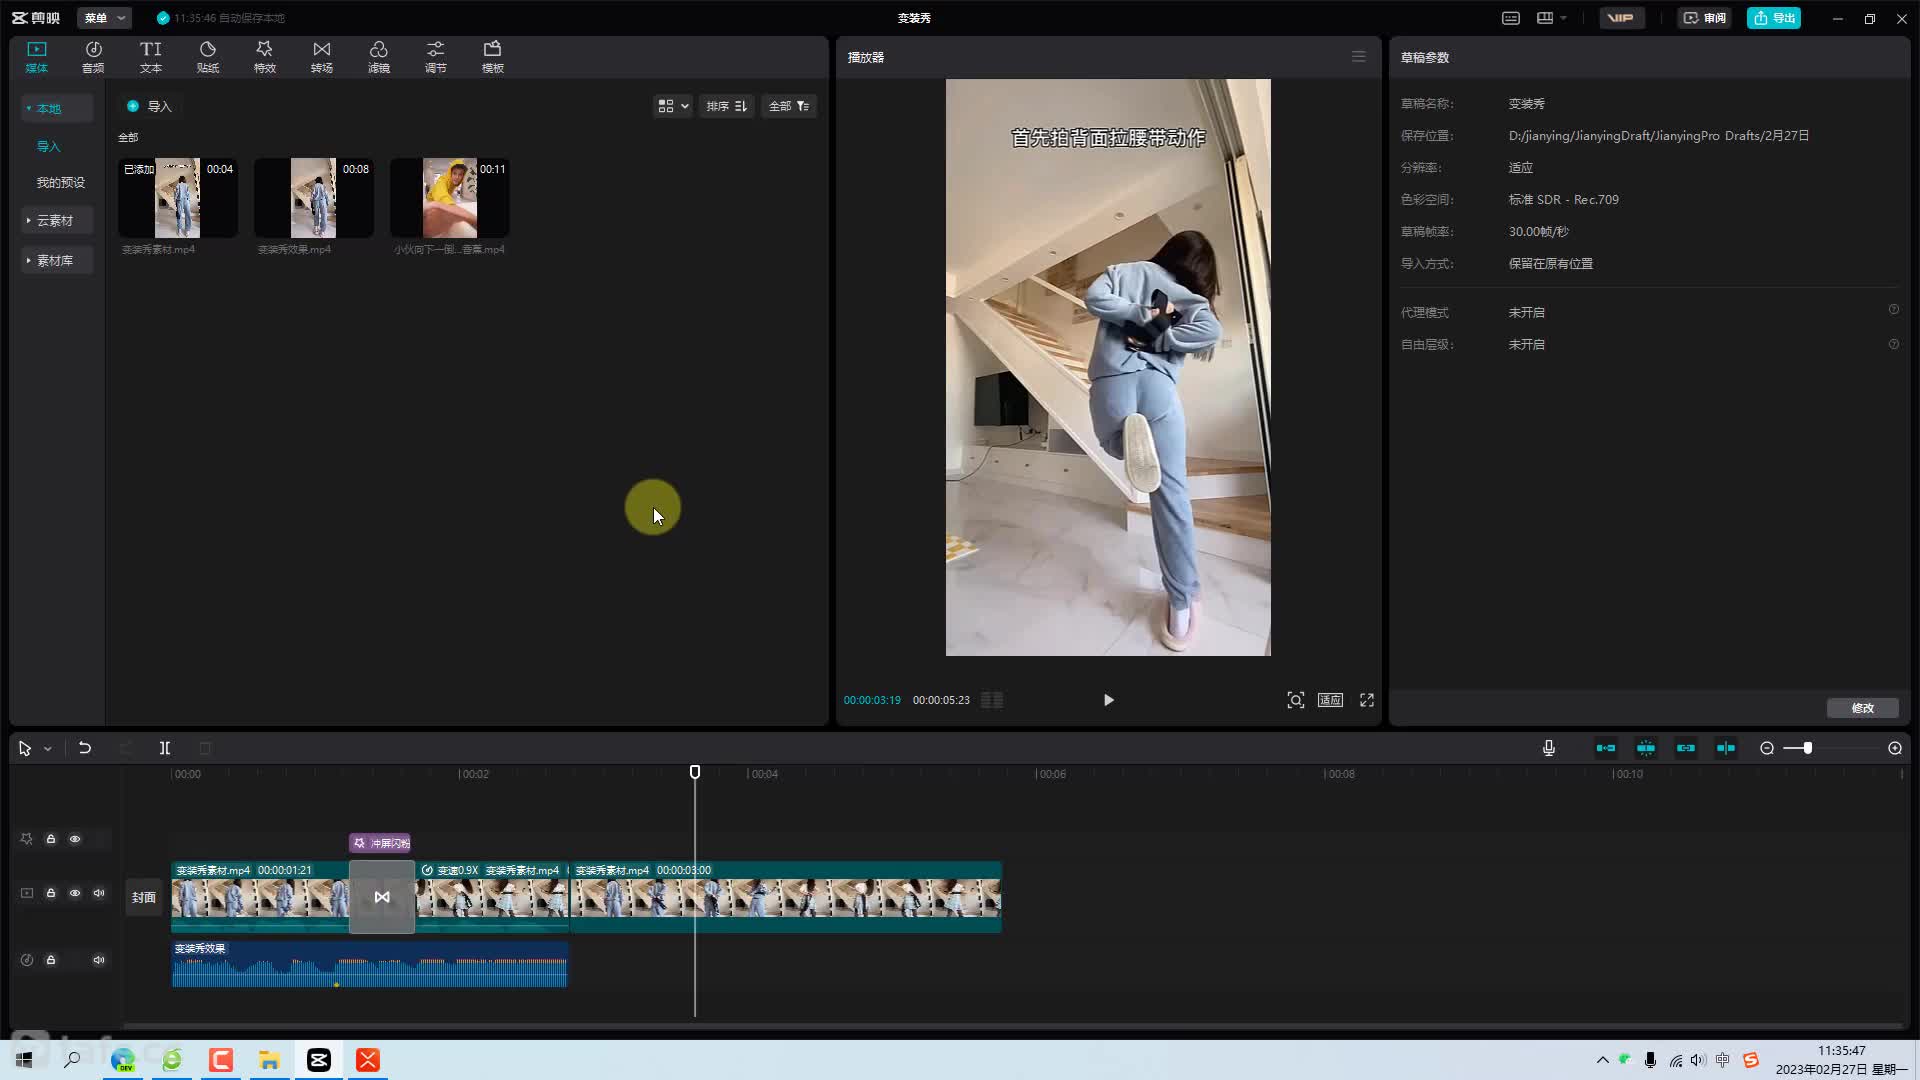Click the 导出 export button
The width and height of the screenshot is (1920, 1080).
[1774, 18]
